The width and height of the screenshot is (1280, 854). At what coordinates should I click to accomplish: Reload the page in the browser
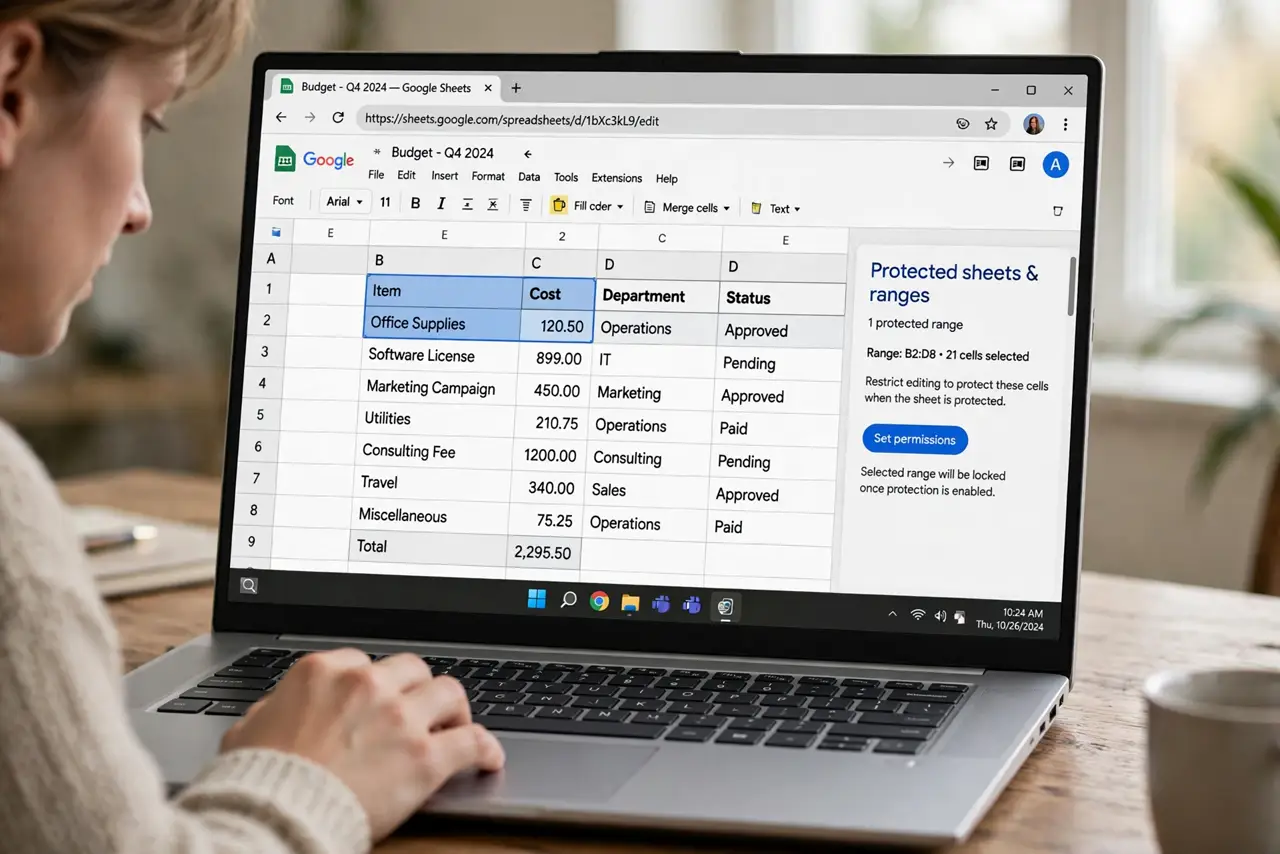(x=338, y=118)
